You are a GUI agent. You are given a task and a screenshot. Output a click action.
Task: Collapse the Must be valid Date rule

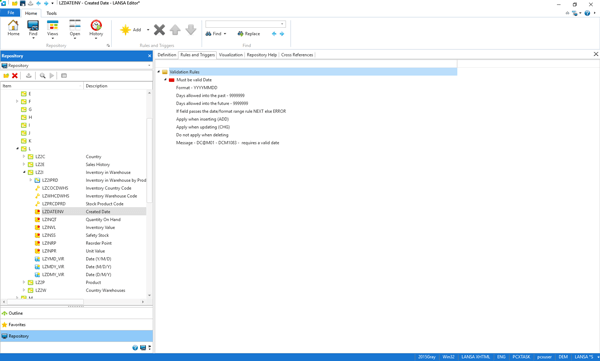[x=166, y=80]
